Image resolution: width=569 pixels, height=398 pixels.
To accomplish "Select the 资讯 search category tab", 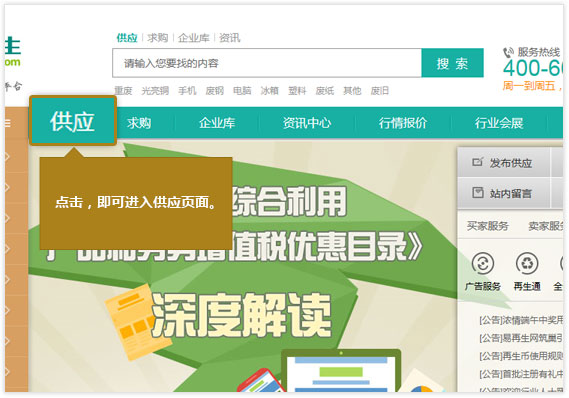I will click(x=229, y=38).
